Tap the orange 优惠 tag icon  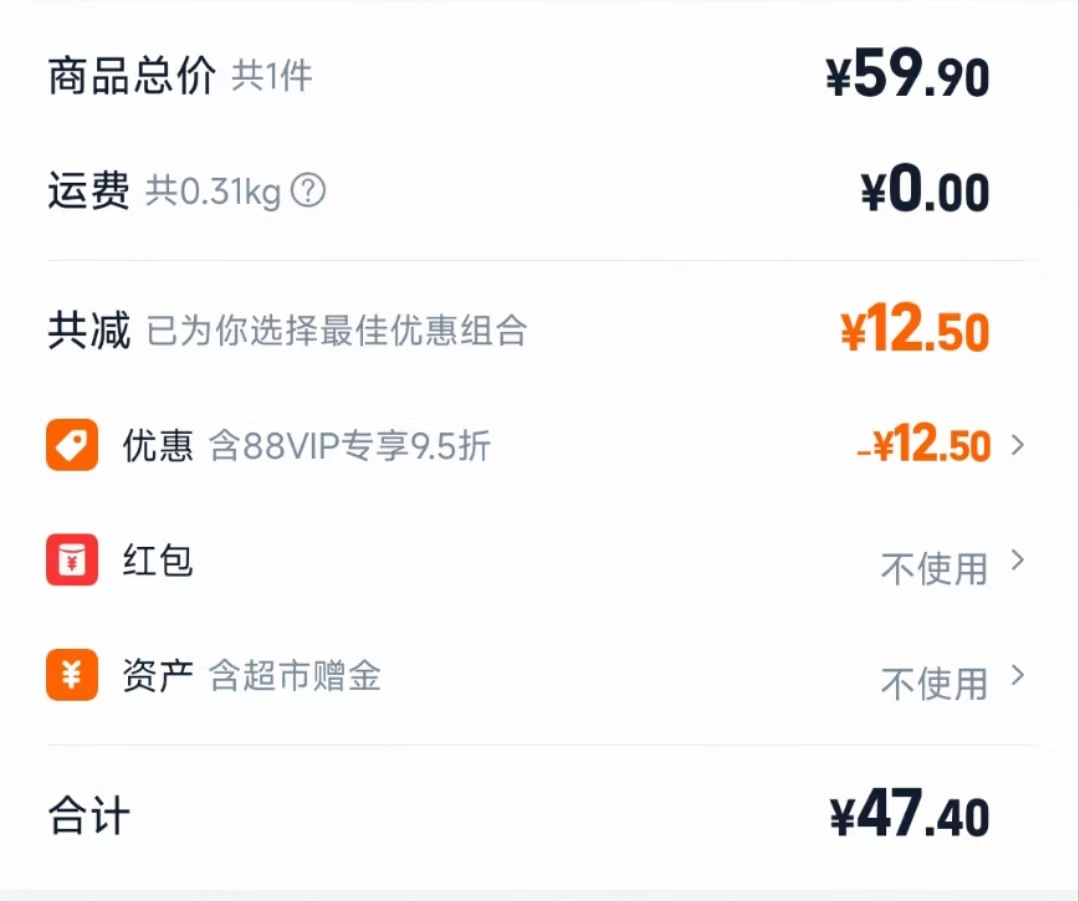[x=72, y=445]
